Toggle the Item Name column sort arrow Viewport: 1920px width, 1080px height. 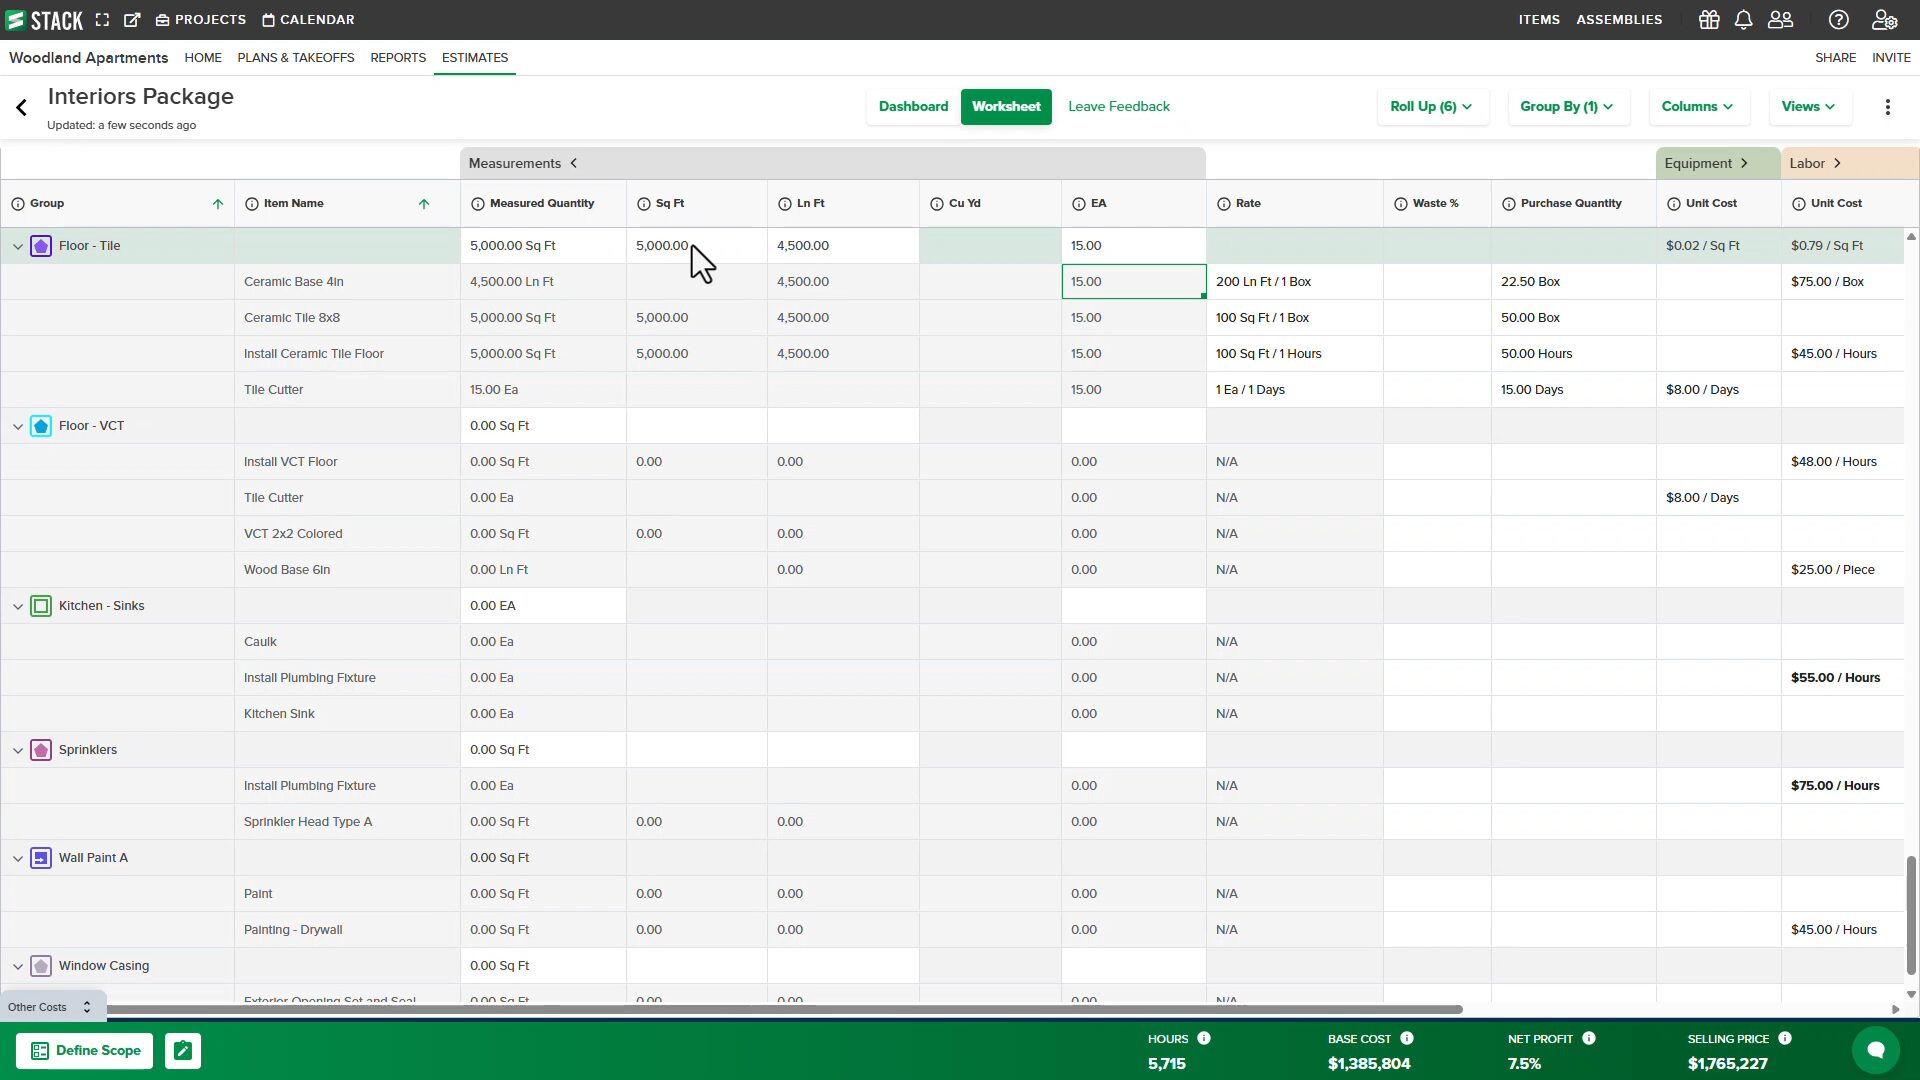(424, 204)
